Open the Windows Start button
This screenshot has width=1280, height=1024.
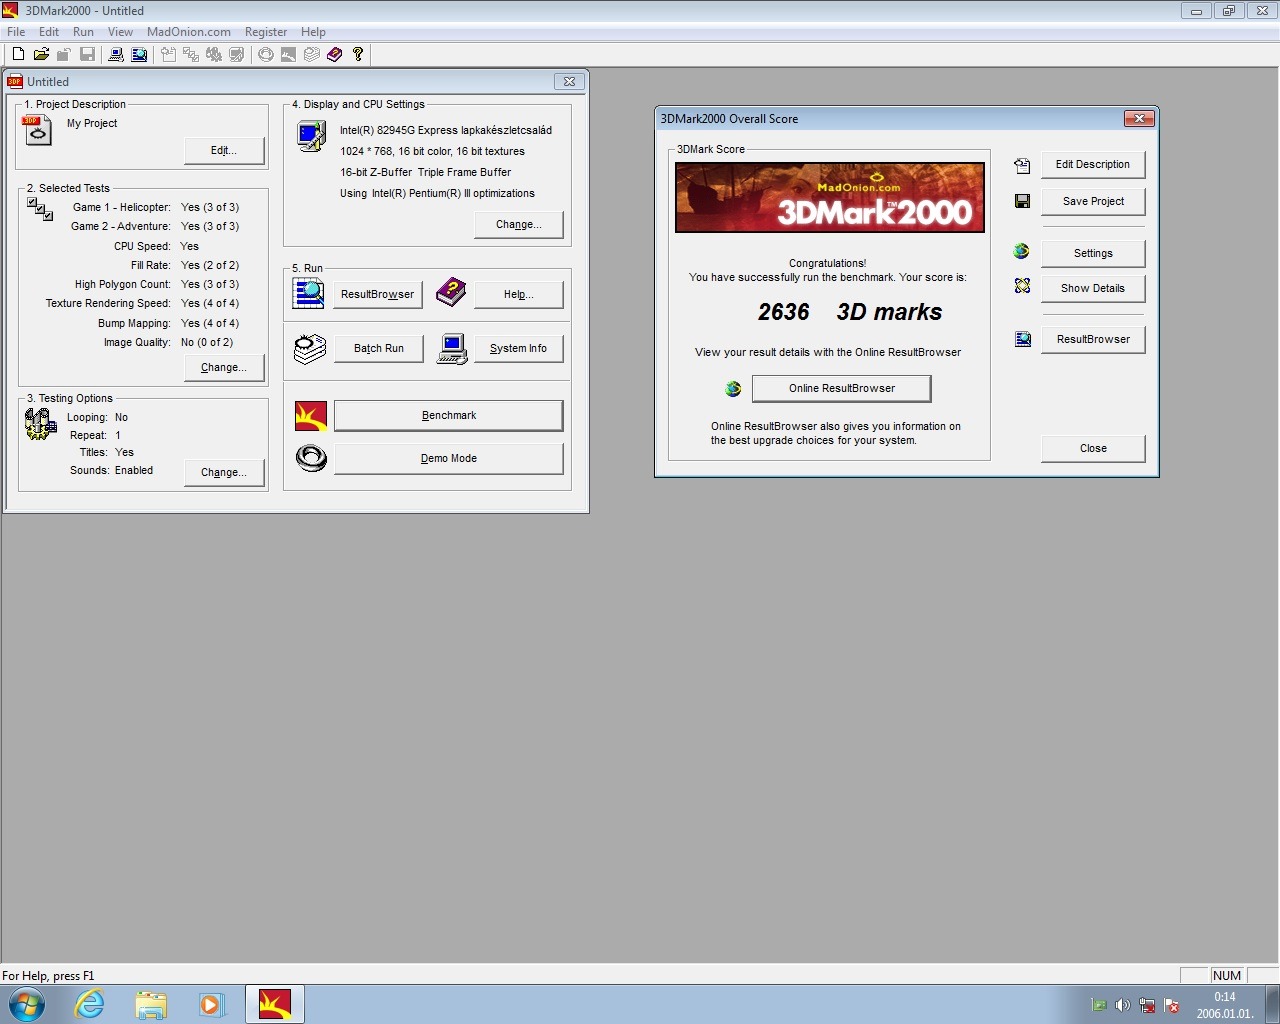click(x=26, y=1004)
